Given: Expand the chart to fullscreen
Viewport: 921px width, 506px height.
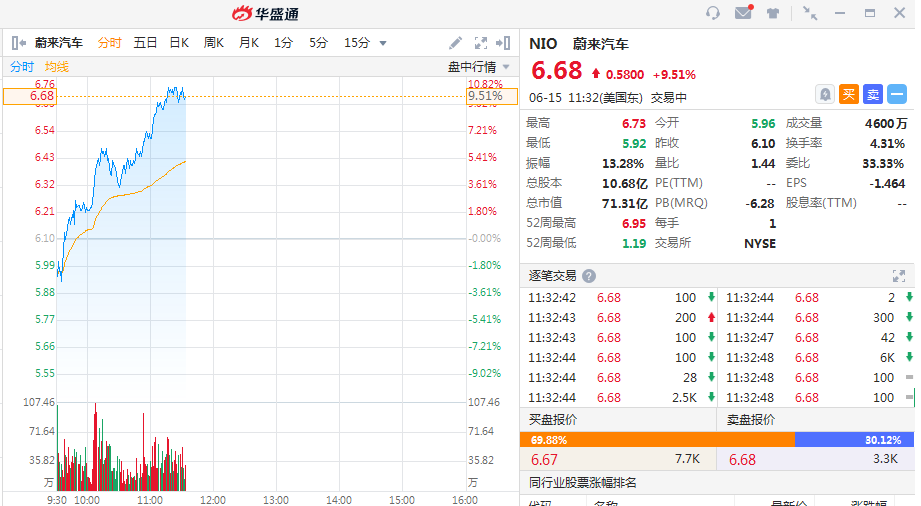Looking at the screenshot, I should tap(480, 43).
